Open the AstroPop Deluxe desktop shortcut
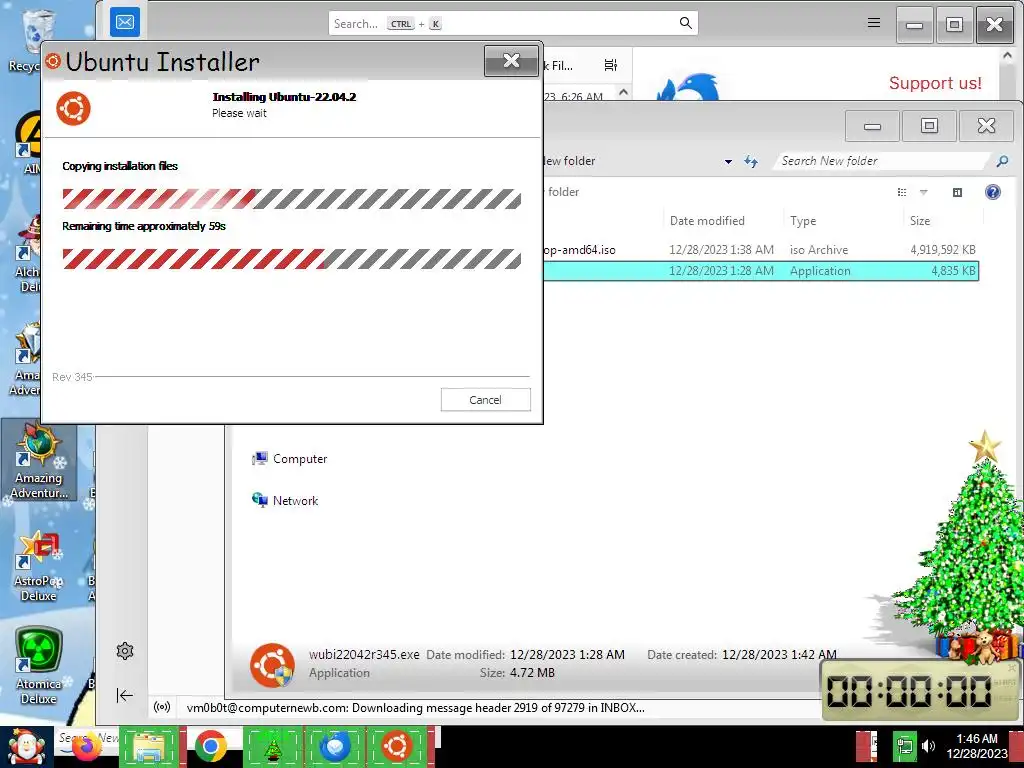 (x=39, y=566)
